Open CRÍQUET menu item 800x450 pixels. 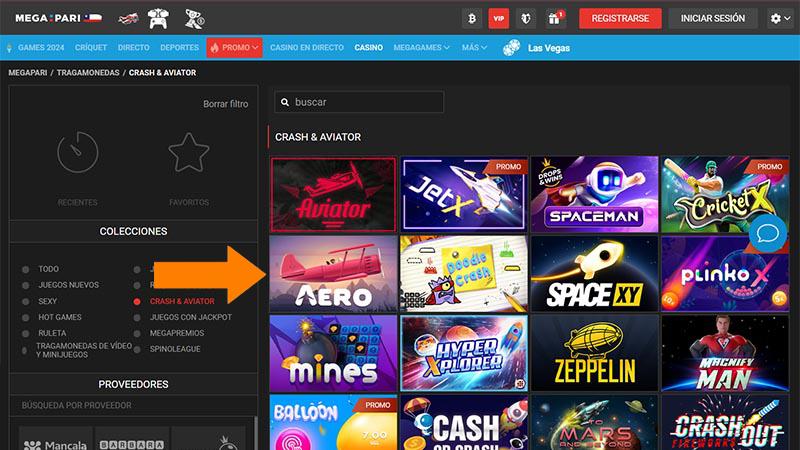91,47
